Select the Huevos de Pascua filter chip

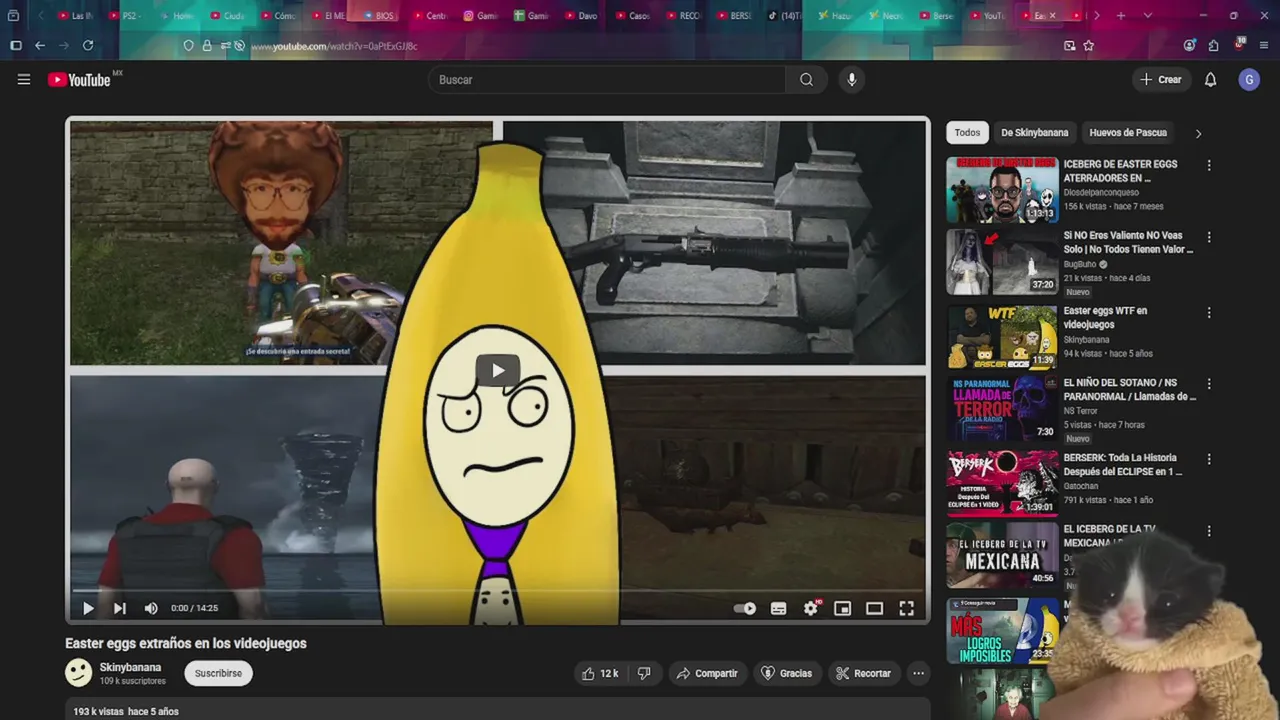point(1128,132)
